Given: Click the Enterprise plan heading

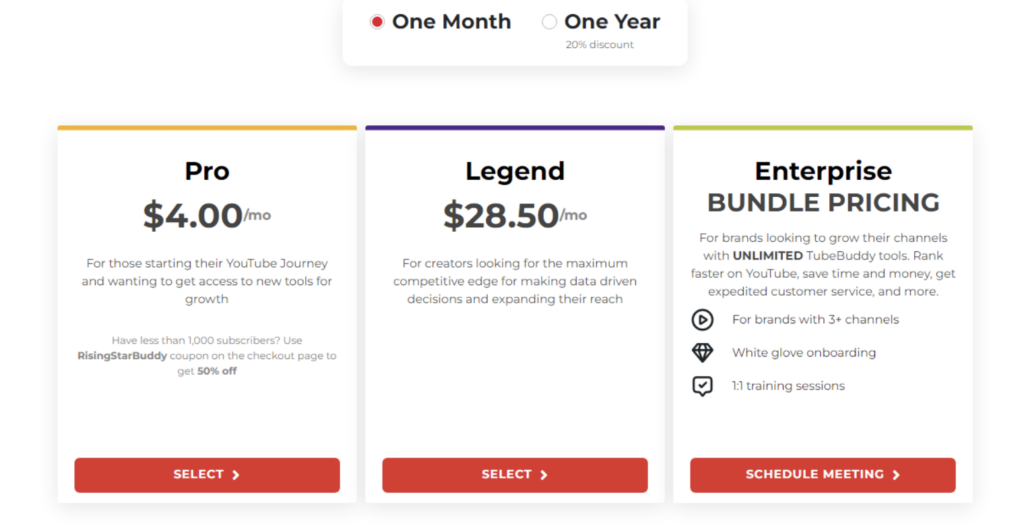Looking at the screenshot, I should tap(823, 171).
